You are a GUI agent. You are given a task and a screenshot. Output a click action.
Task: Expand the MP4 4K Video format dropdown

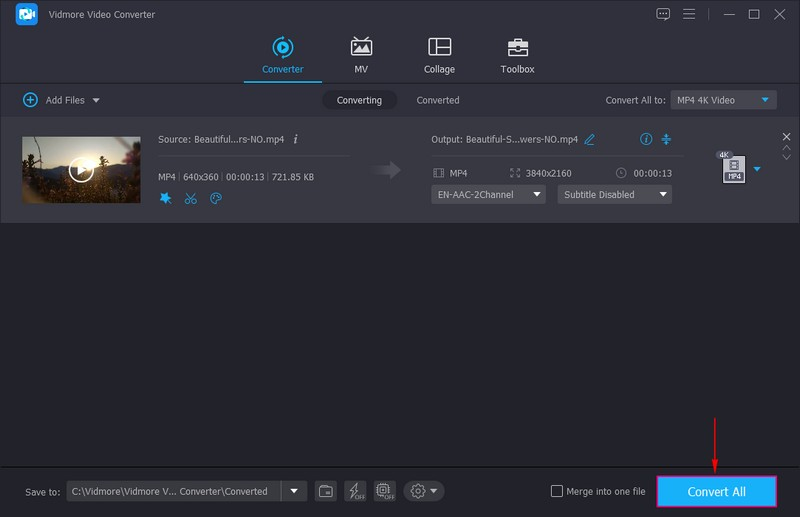tap(724, 100)
